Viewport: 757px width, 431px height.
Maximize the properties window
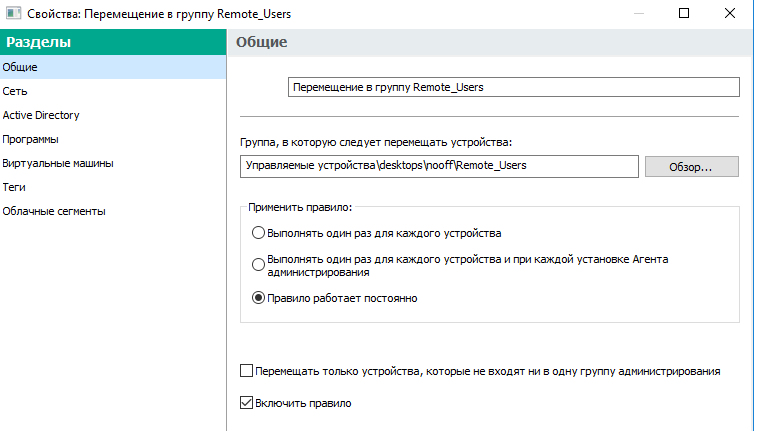pyautogui.click(x=685, y=14)
